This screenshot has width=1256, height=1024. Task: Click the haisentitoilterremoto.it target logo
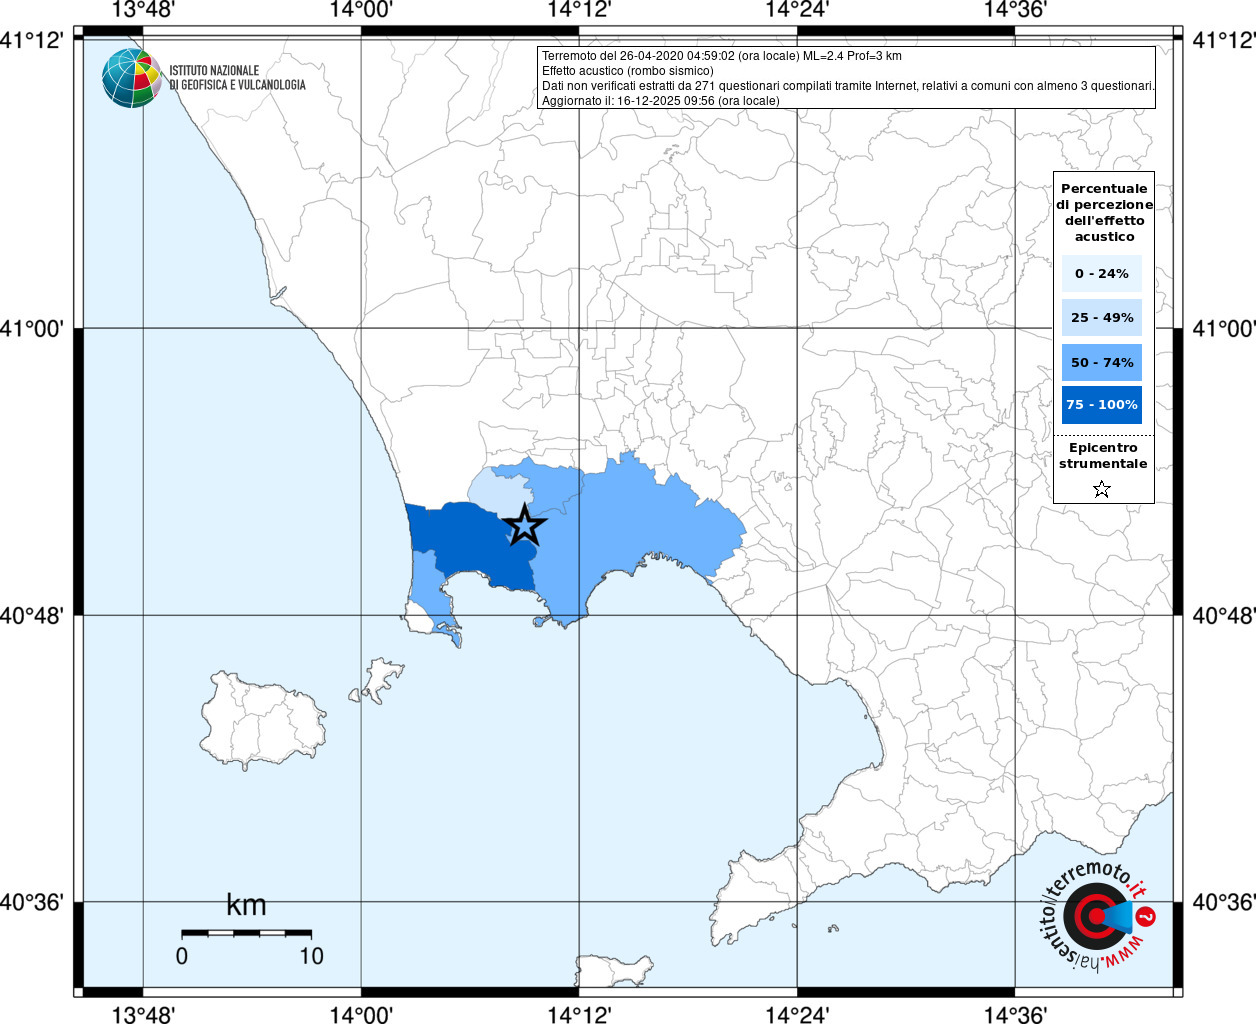click(1097, 915)
